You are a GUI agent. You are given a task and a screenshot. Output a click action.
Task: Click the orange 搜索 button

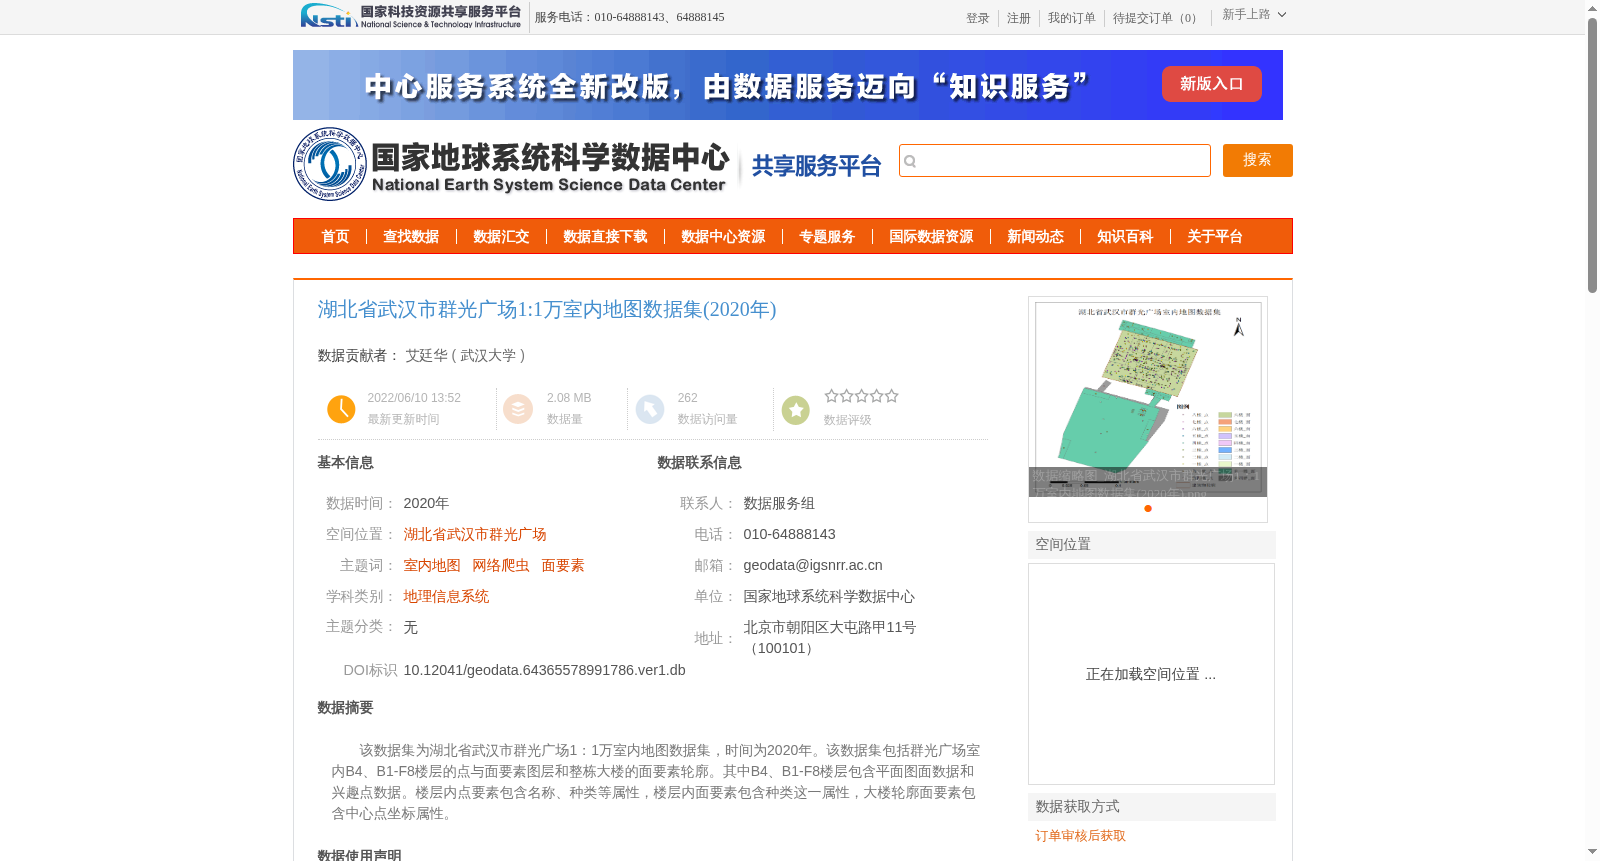[x=1258, y=160]
